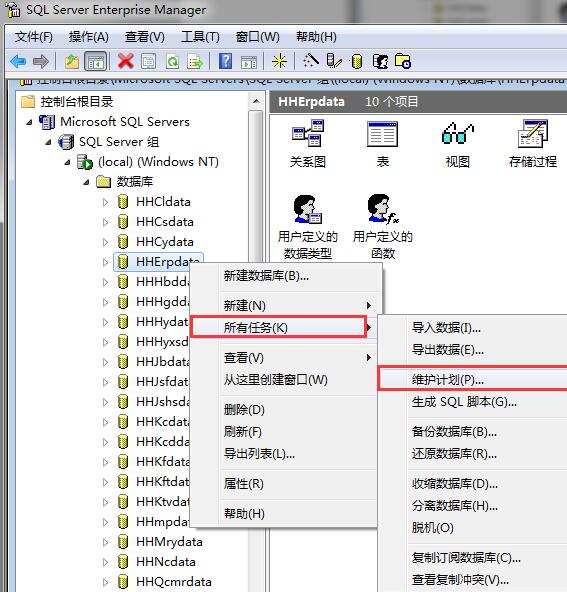The width and height of the screenshot is (567, 592).
Task: Click the Back arrow toolbar icon
Action: click(x=18, y=61)
